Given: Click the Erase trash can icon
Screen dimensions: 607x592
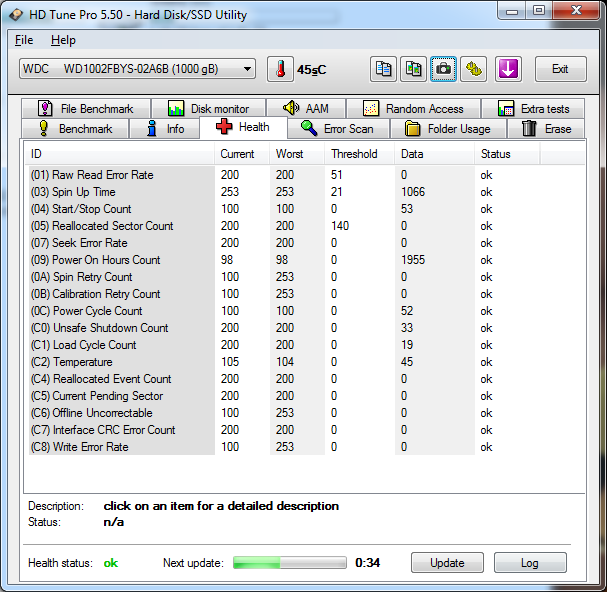Looking at the screenshot, I should 529,128.
